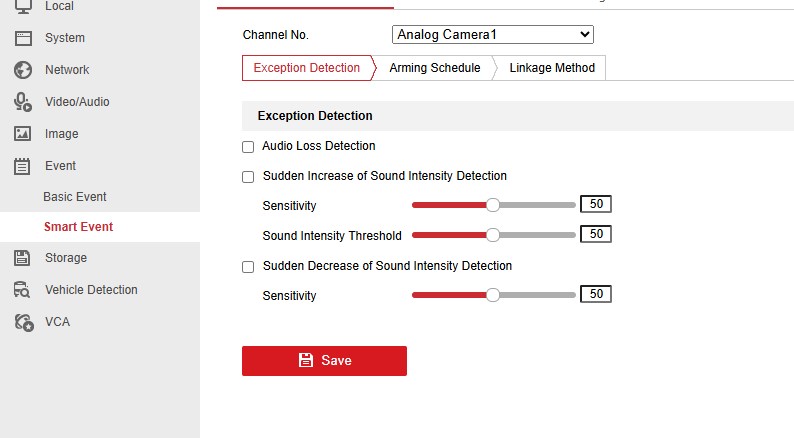
Task: Click the Local monitor icon in sidebar
Action: point(22,6)
